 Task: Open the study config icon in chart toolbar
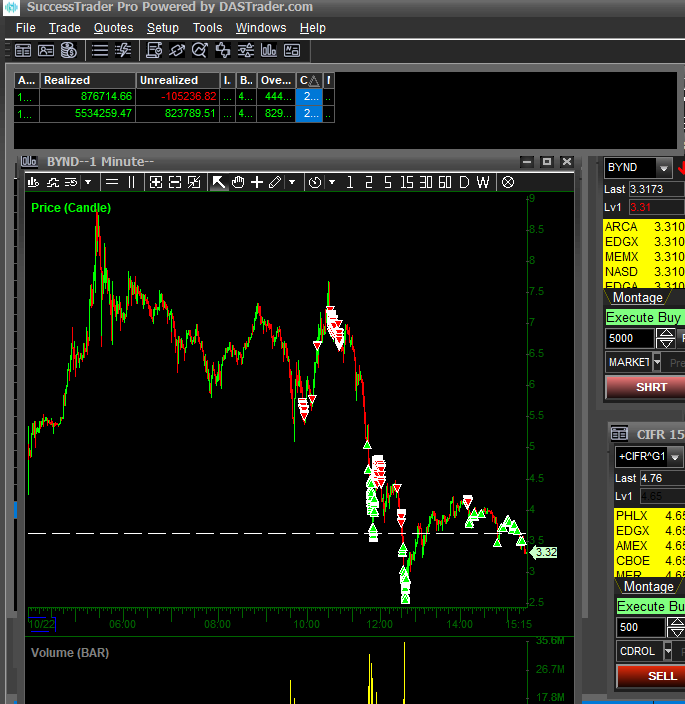(53, 182)
